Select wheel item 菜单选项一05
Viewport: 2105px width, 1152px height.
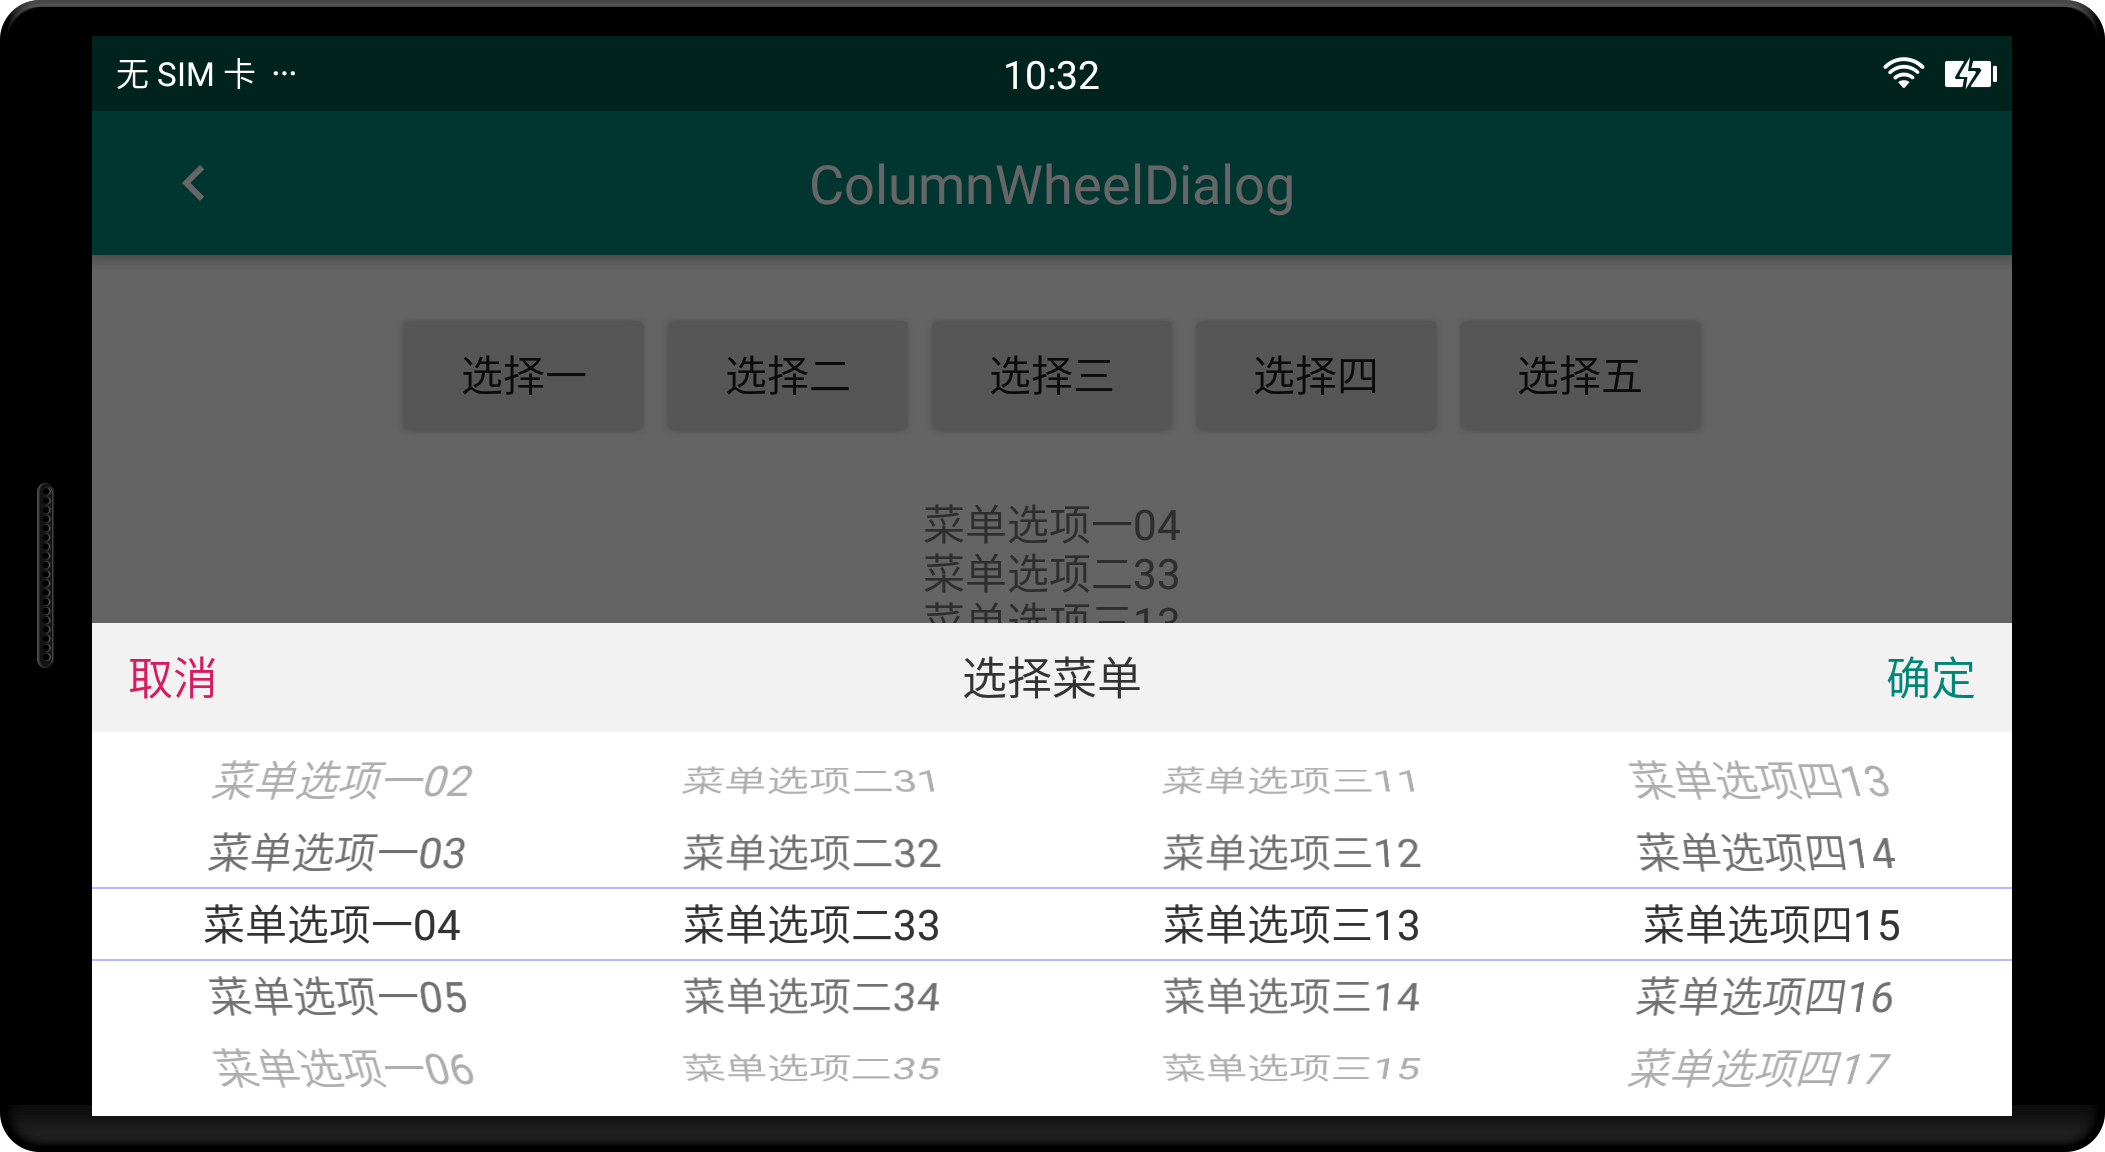[x=338, y=997]
